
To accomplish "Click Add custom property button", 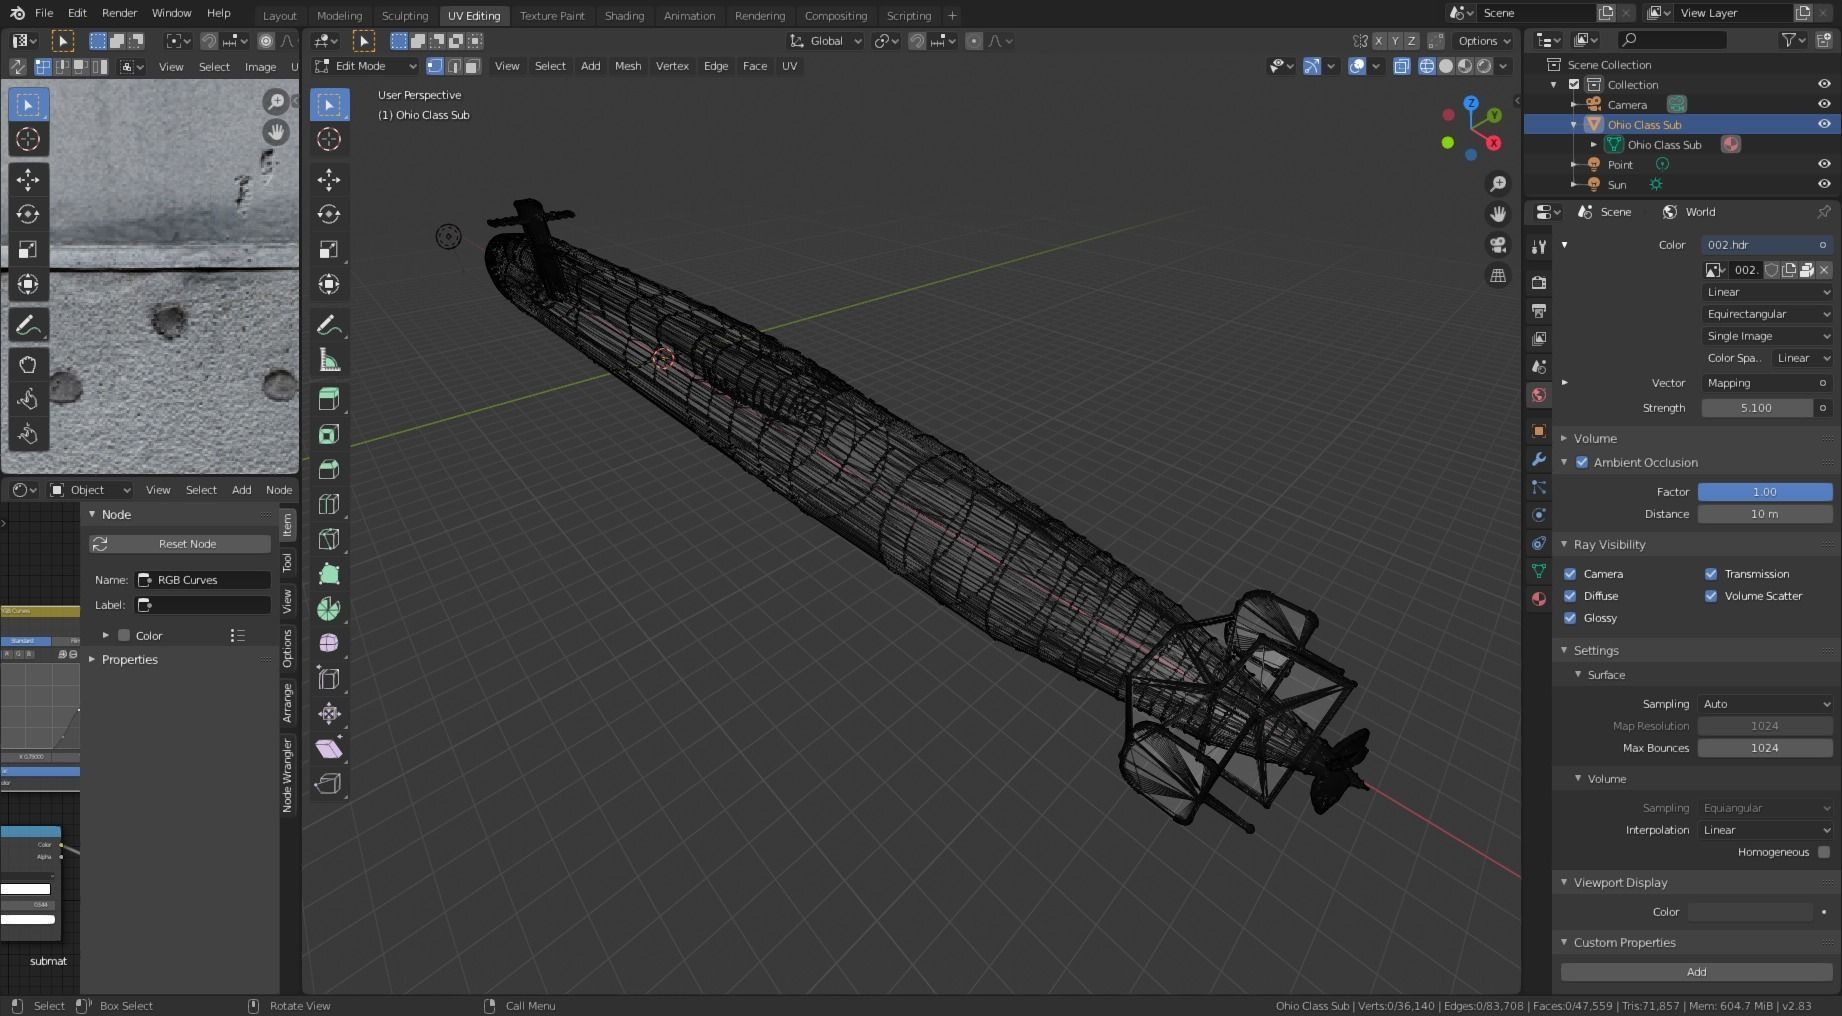I will pos(1697,972).
